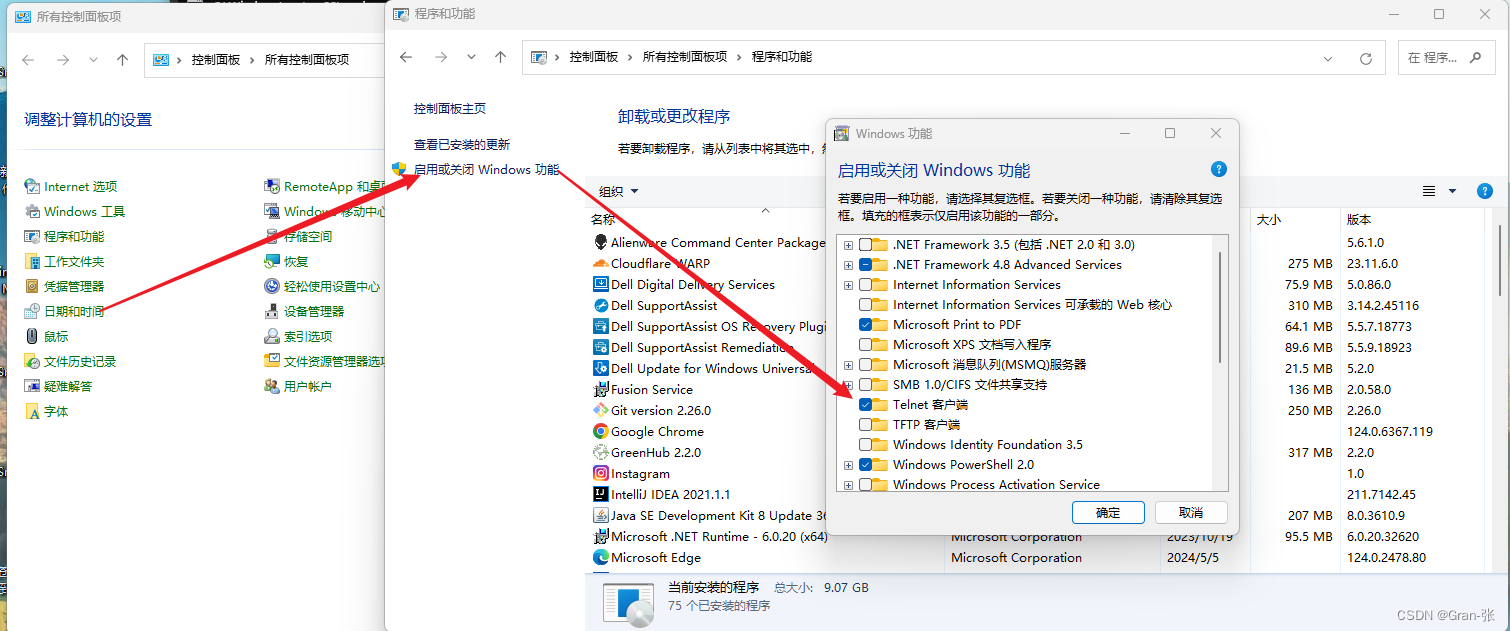The width and height of the screenshot is (1510, 631).
Task: Expand Internet Information Services tree node
Action: point(848,285)
